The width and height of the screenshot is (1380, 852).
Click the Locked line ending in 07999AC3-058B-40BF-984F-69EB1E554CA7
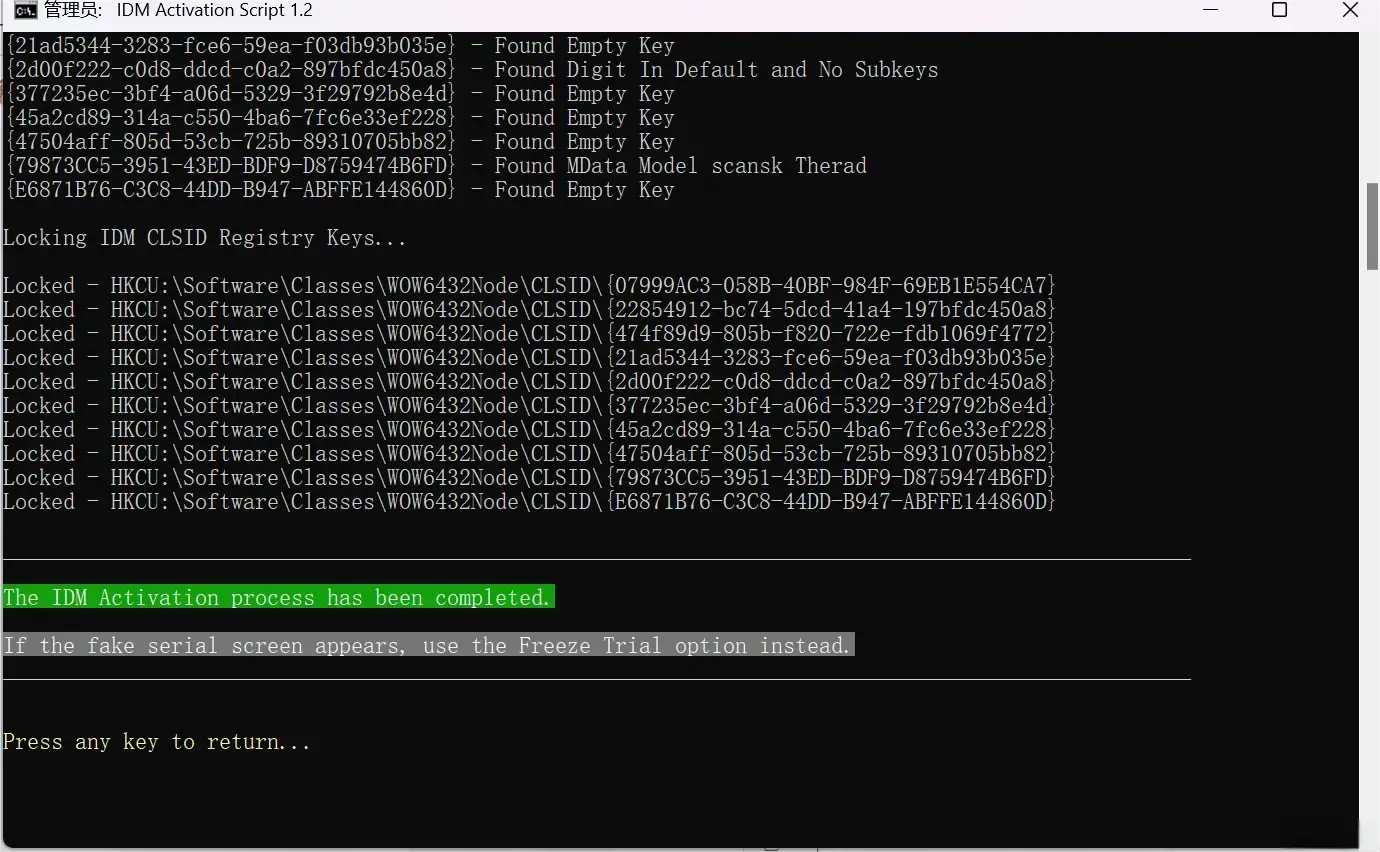coord(529,286)
